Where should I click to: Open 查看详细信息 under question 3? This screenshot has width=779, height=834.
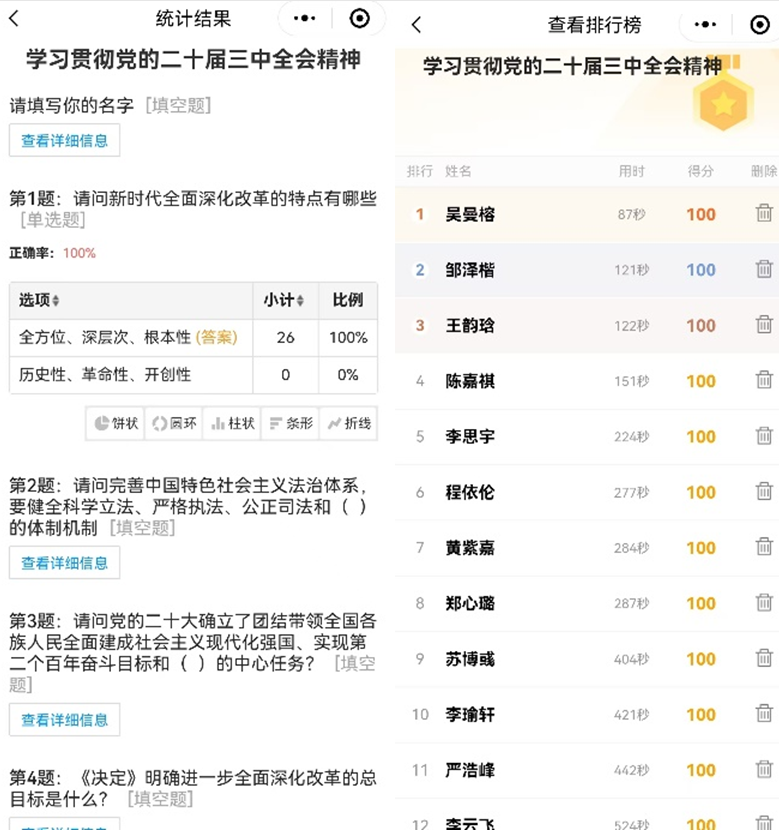coord(65,719)
